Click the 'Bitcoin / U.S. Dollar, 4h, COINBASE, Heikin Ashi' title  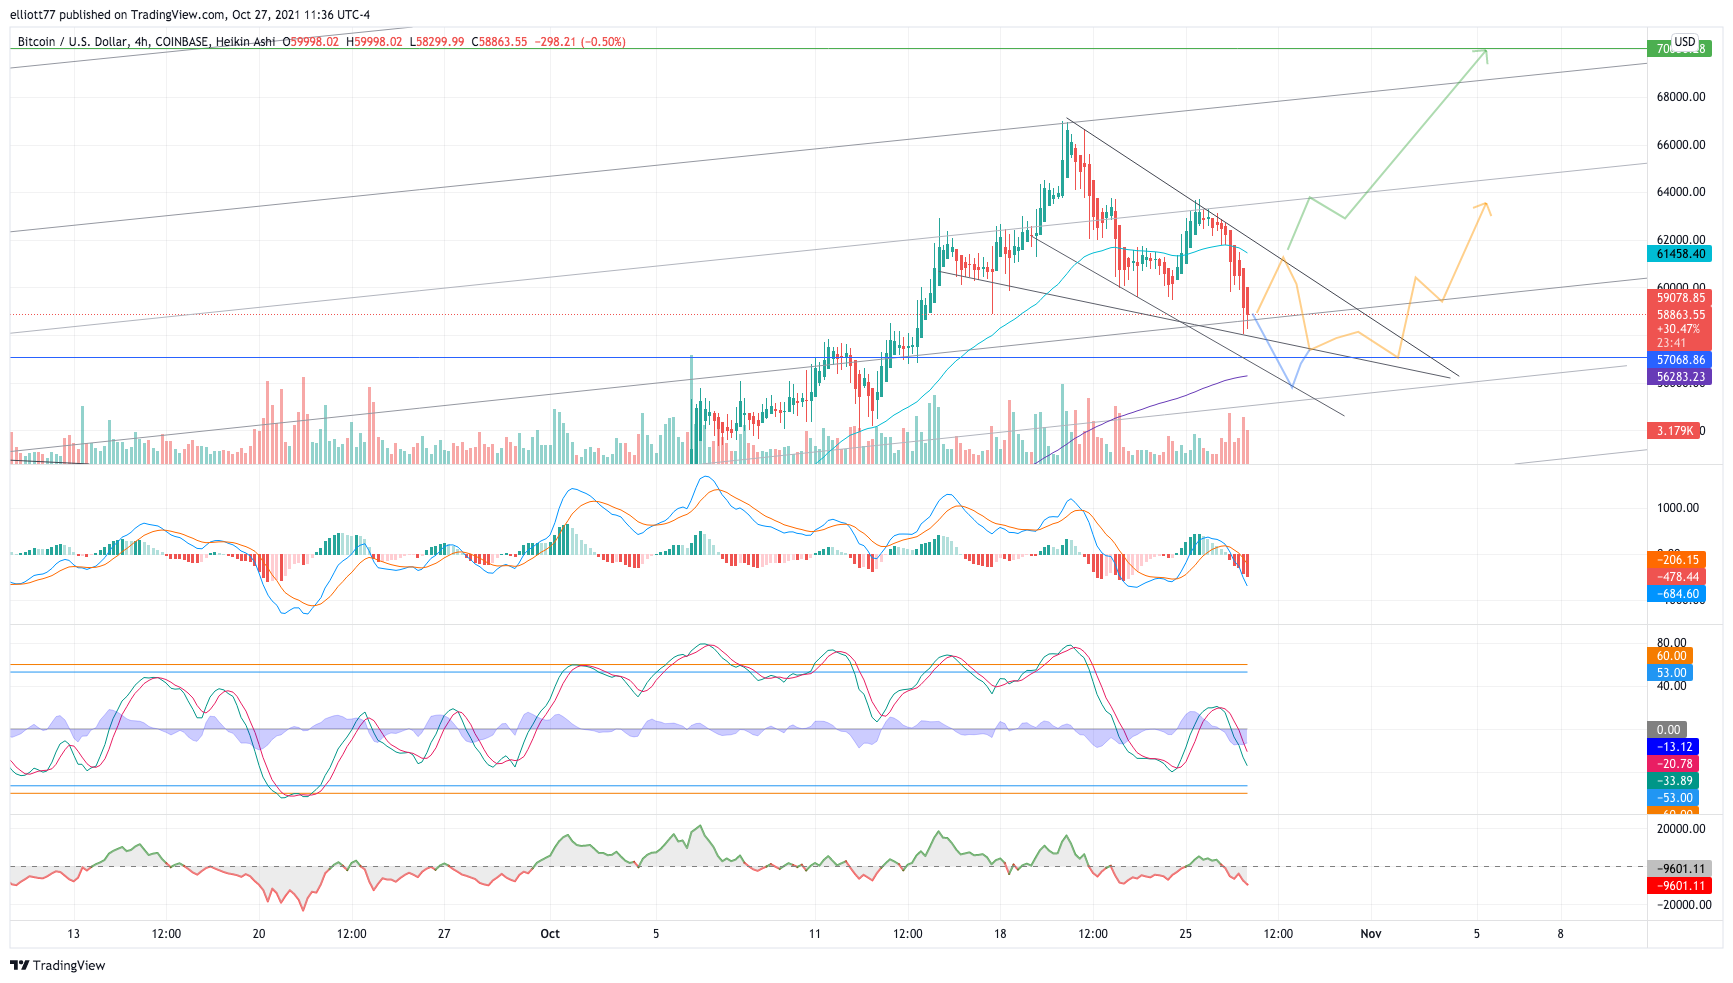click(146, 42)
